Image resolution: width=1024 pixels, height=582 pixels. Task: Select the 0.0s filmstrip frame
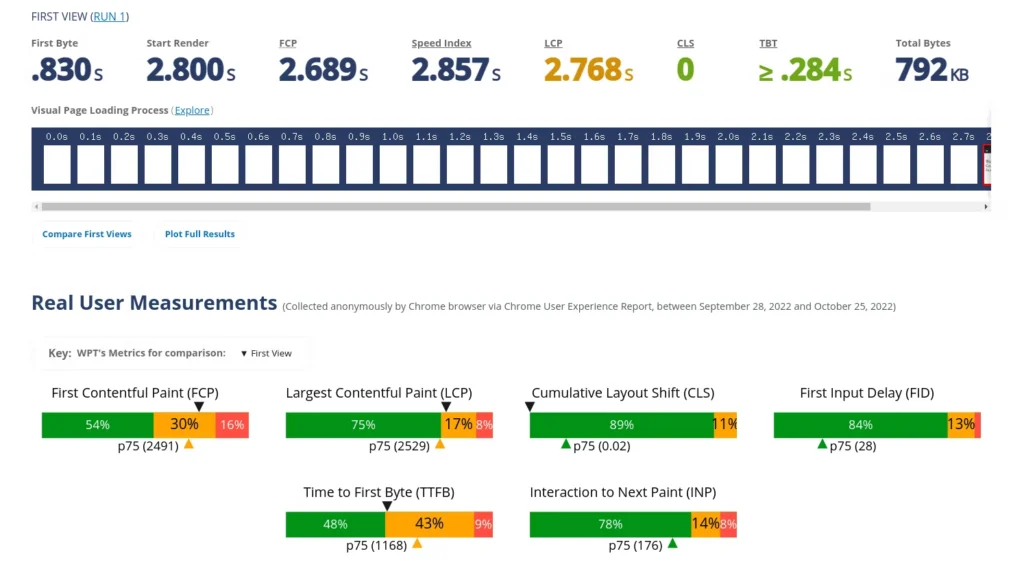coord(57,164)
